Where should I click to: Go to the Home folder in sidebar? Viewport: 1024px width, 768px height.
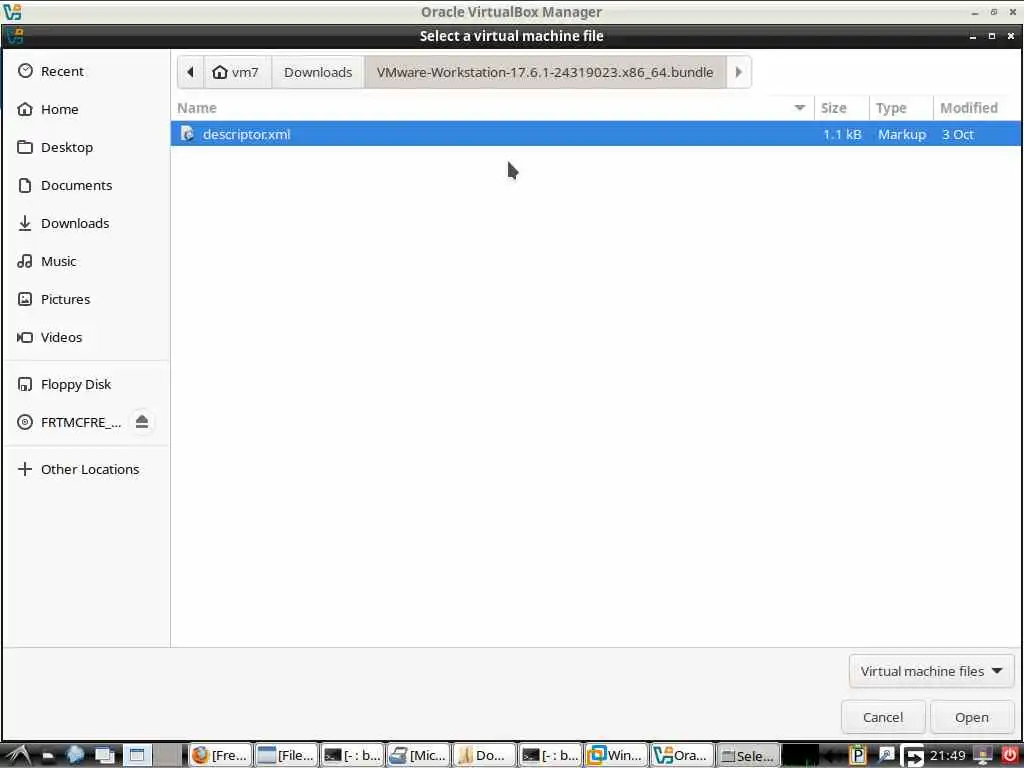point(86,109)
